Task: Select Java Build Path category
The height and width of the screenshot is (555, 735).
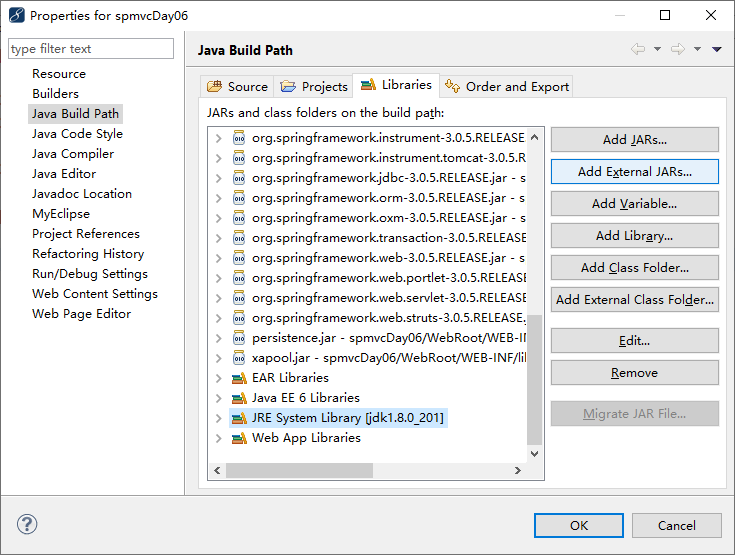Action: tap(75, 114)
